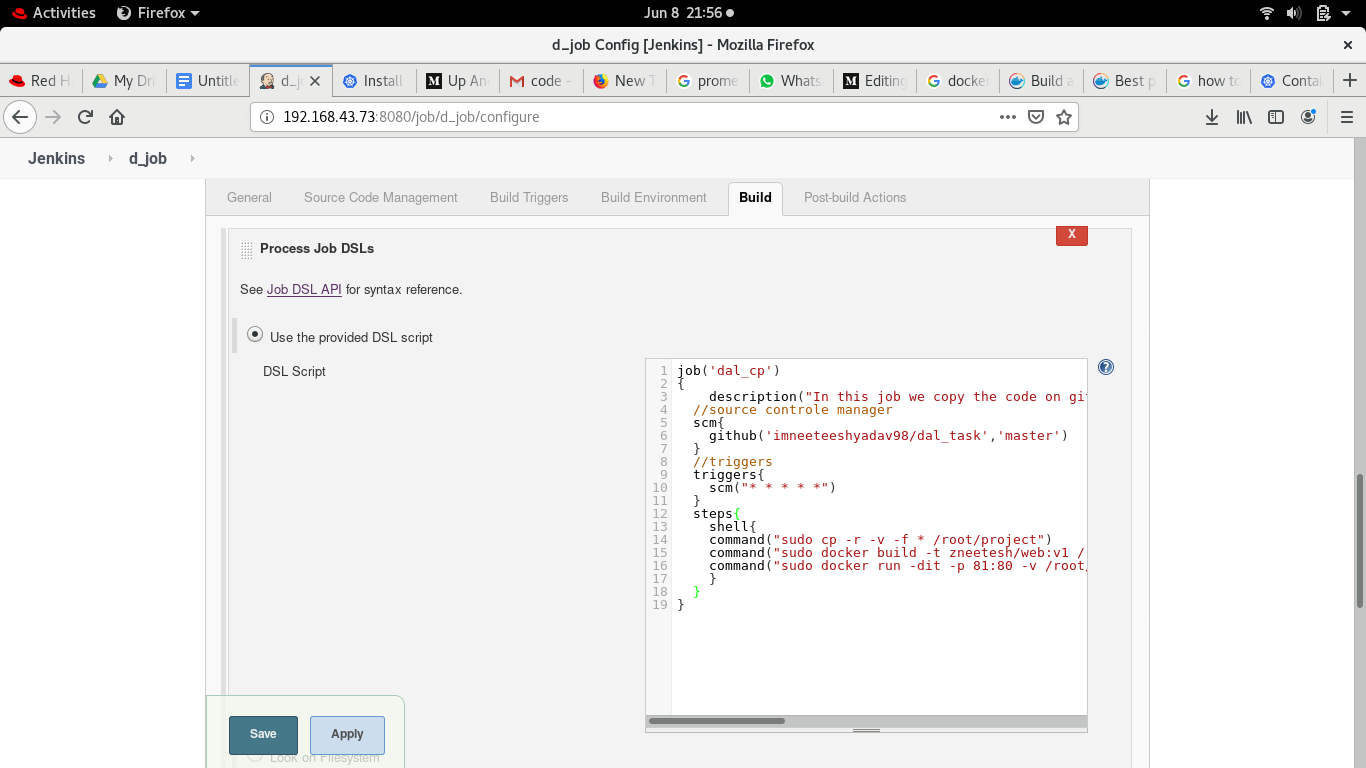Go to d_job breadcrumb link
Viewport: 1366px width, 768px height.
pos(148,159)
